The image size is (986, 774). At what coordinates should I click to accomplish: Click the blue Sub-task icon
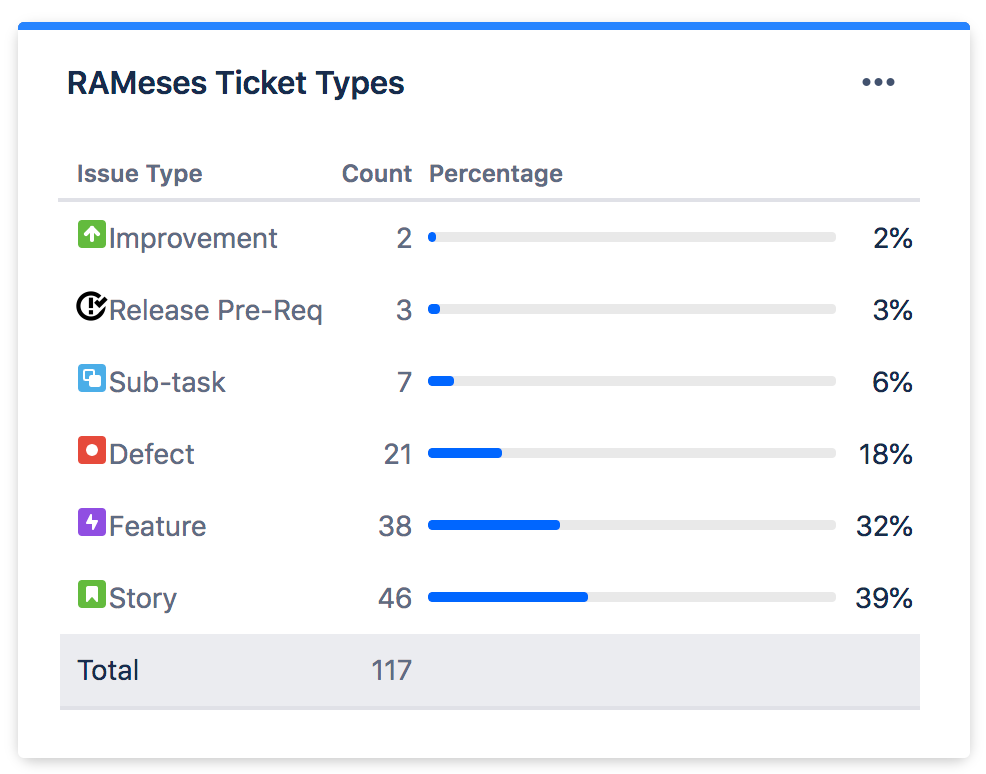[x=92, y=379]
